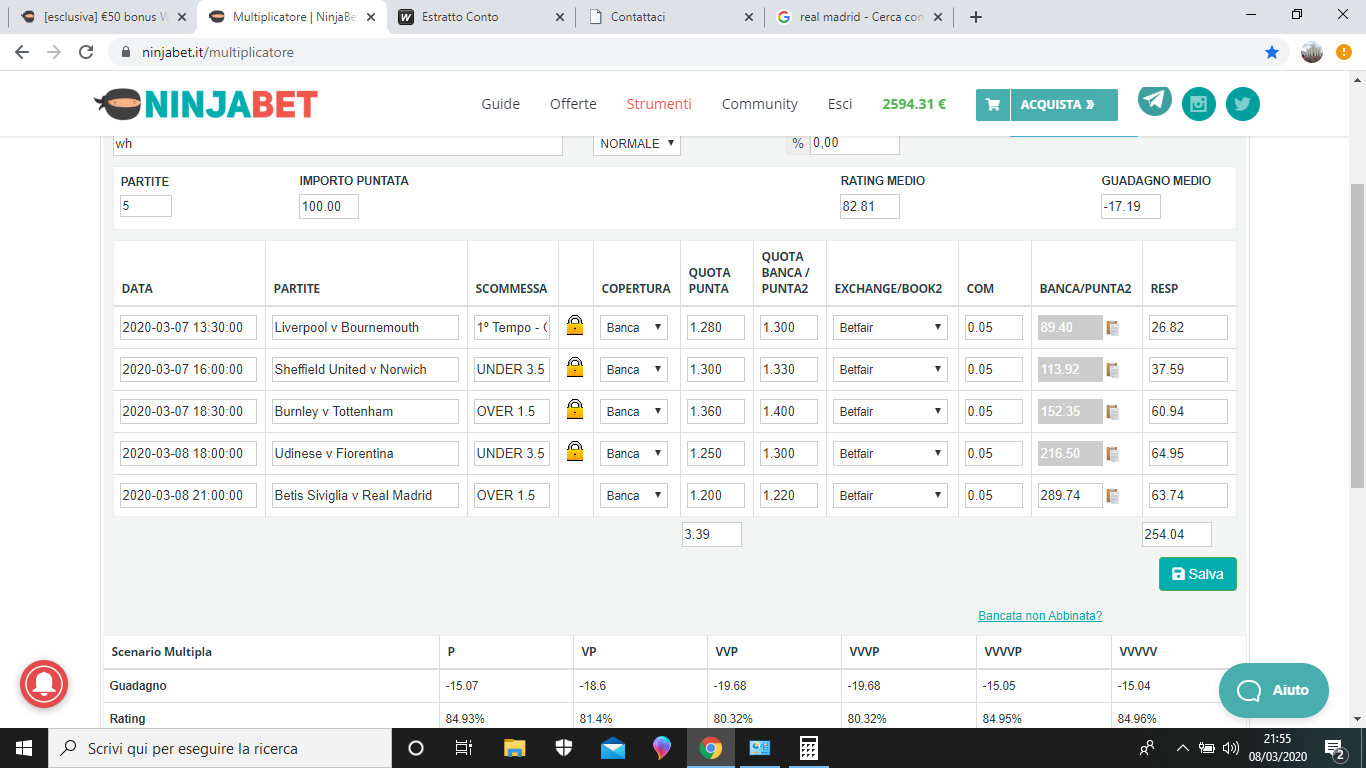The width and height of the screenshot is (1366, 768).
Task: Open Copertura dropdown for Betis Siviglia row
Action: pos(634,495)
